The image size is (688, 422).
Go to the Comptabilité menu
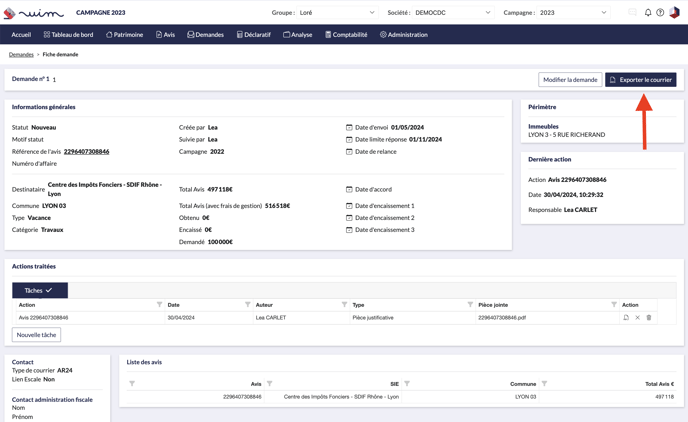click(x=346, y=35)
